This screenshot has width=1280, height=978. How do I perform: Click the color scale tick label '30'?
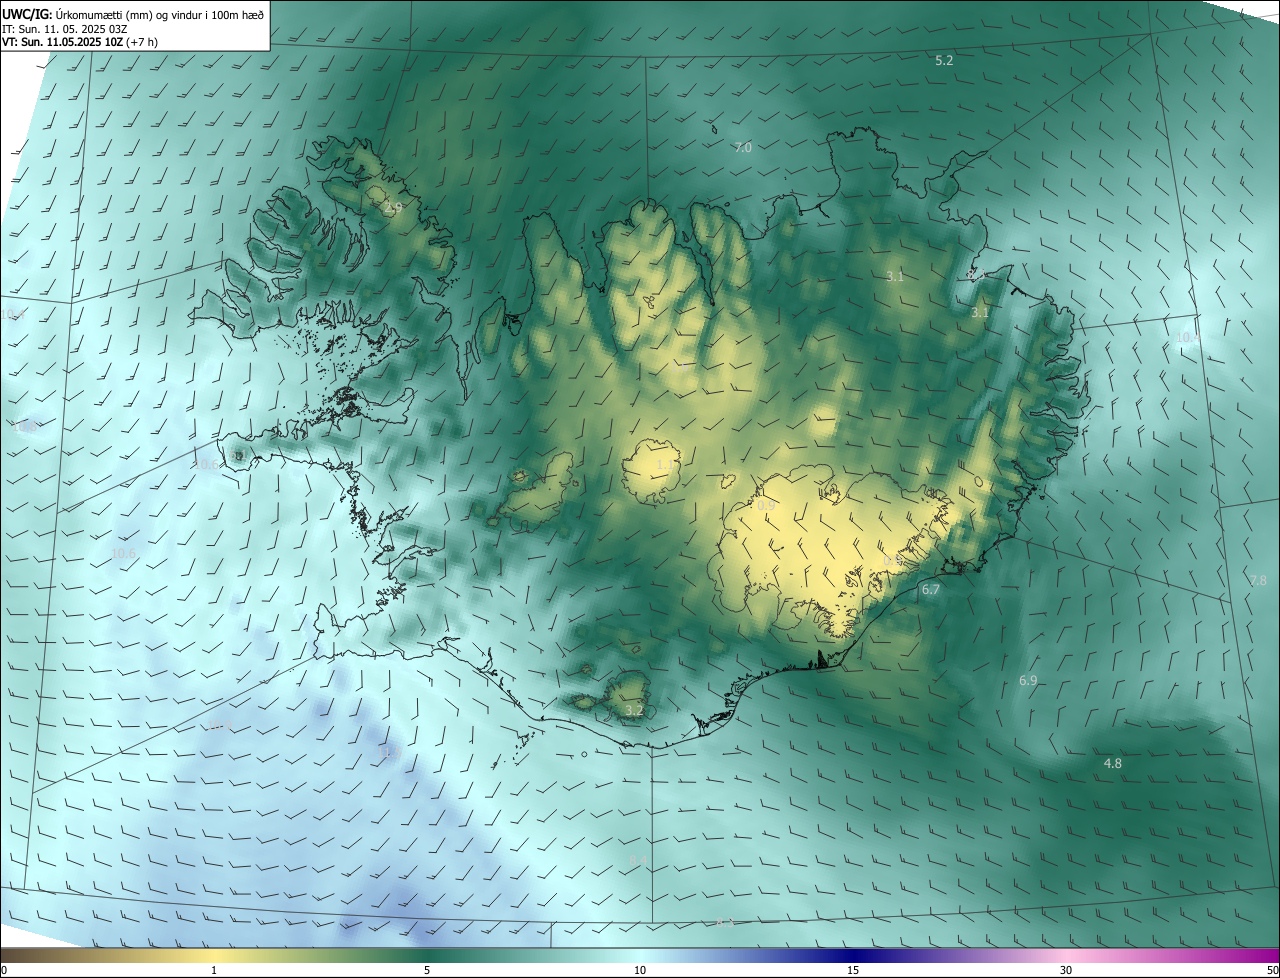pos(1066,970)
